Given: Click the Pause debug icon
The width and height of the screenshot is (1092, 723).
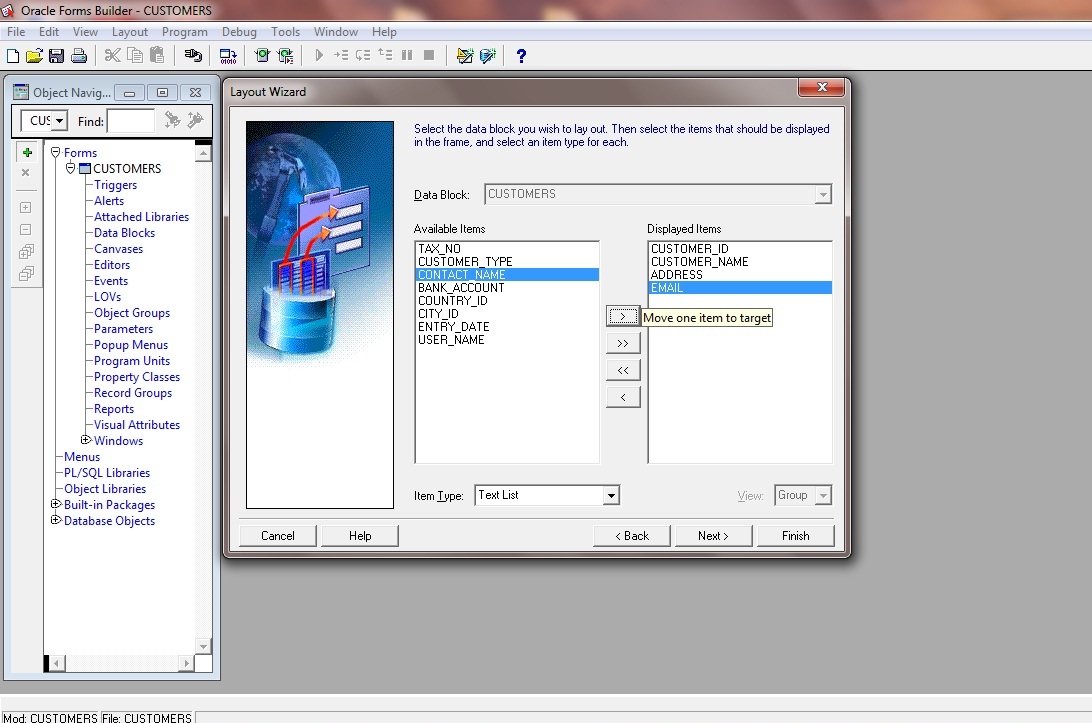Looking at the screenshot, I should tap(407, 55).
